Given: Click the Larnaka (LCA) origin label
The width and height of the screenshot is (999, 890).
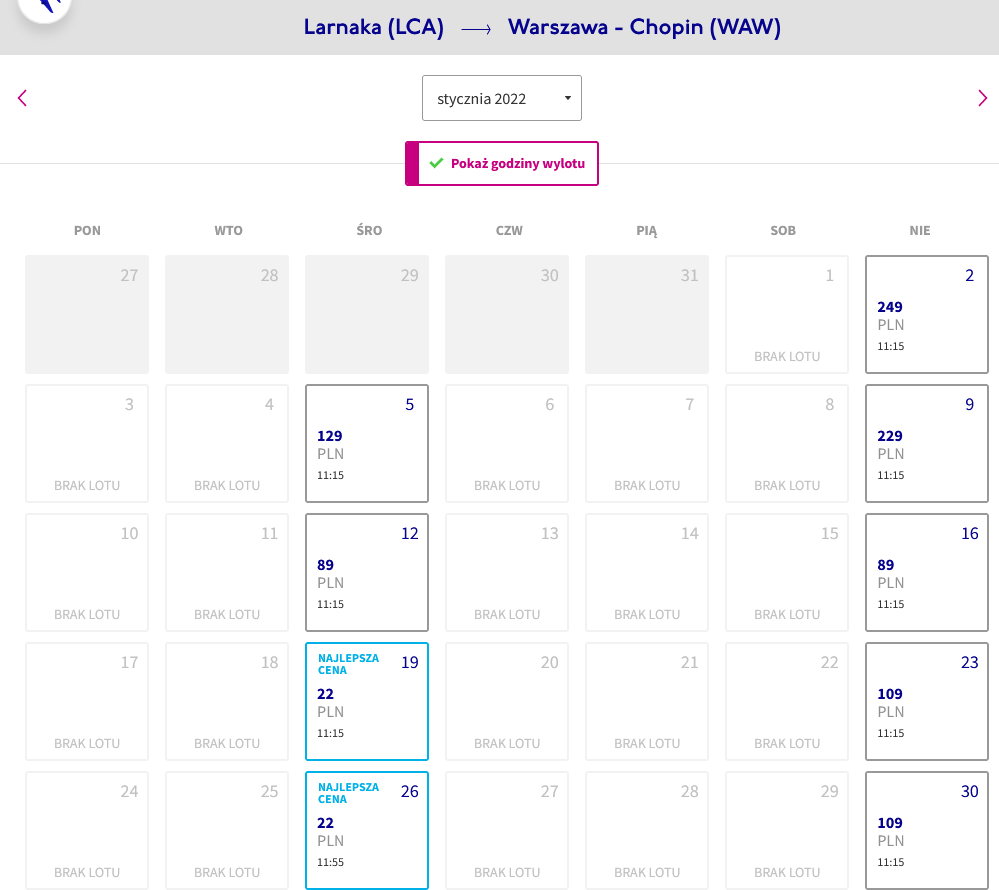Looking at the screenshot, I should (x=373, y=27).
